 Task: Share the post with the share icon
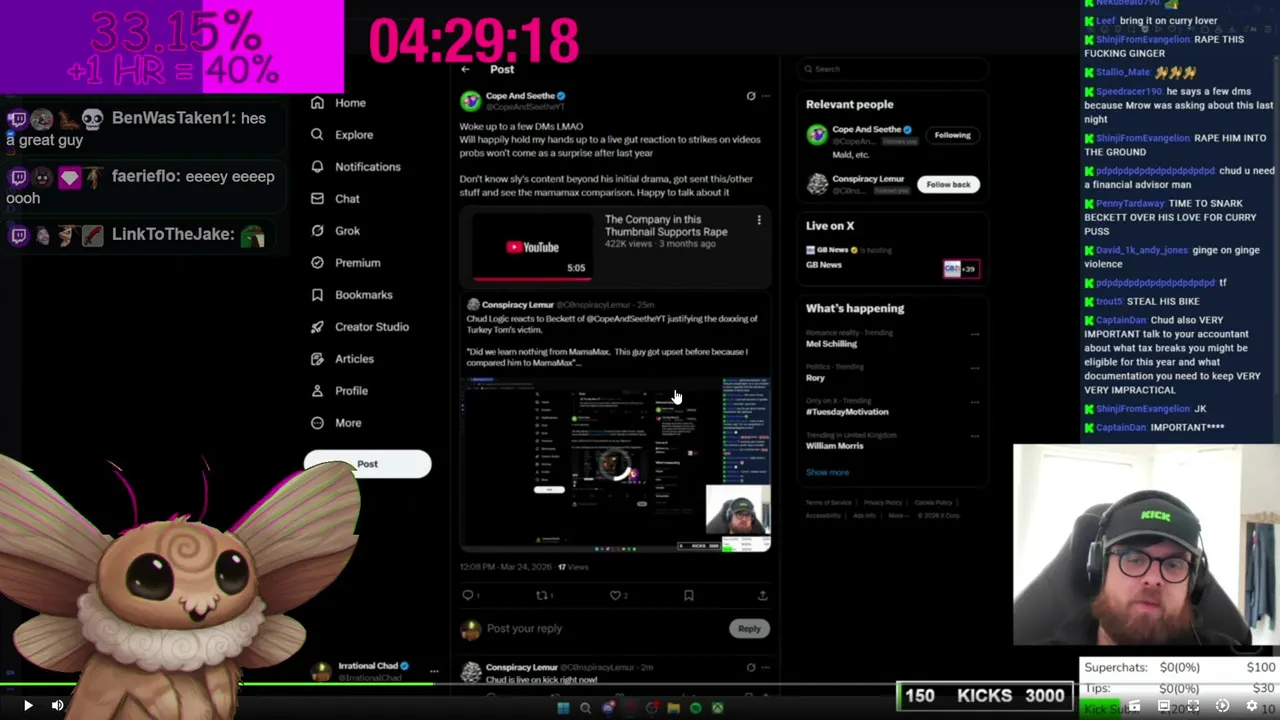(762, 595)
